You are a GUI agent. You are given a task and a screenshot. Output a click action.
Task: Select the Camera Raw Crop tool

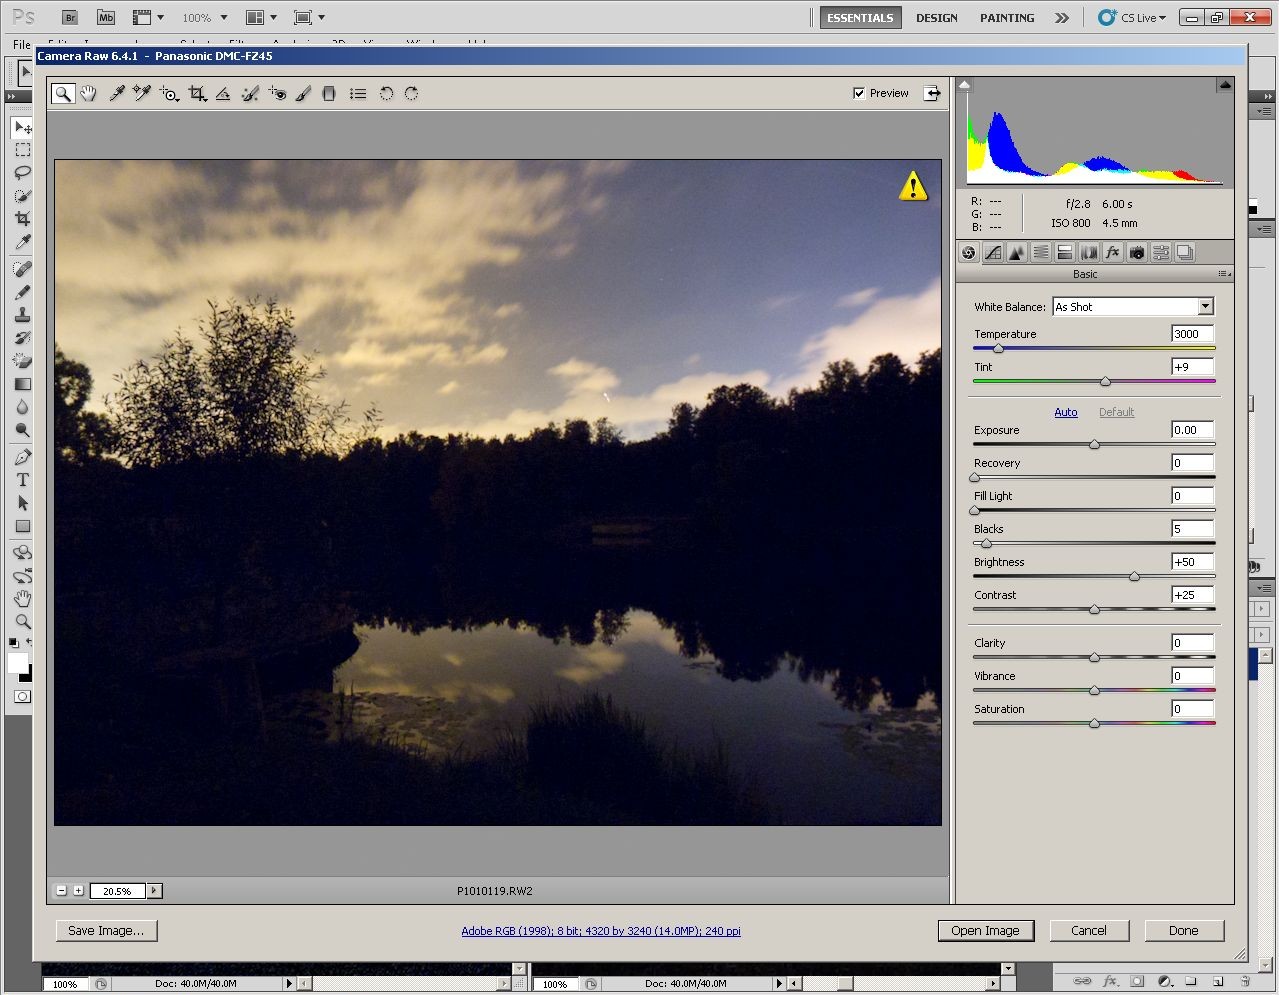[197, 94]
